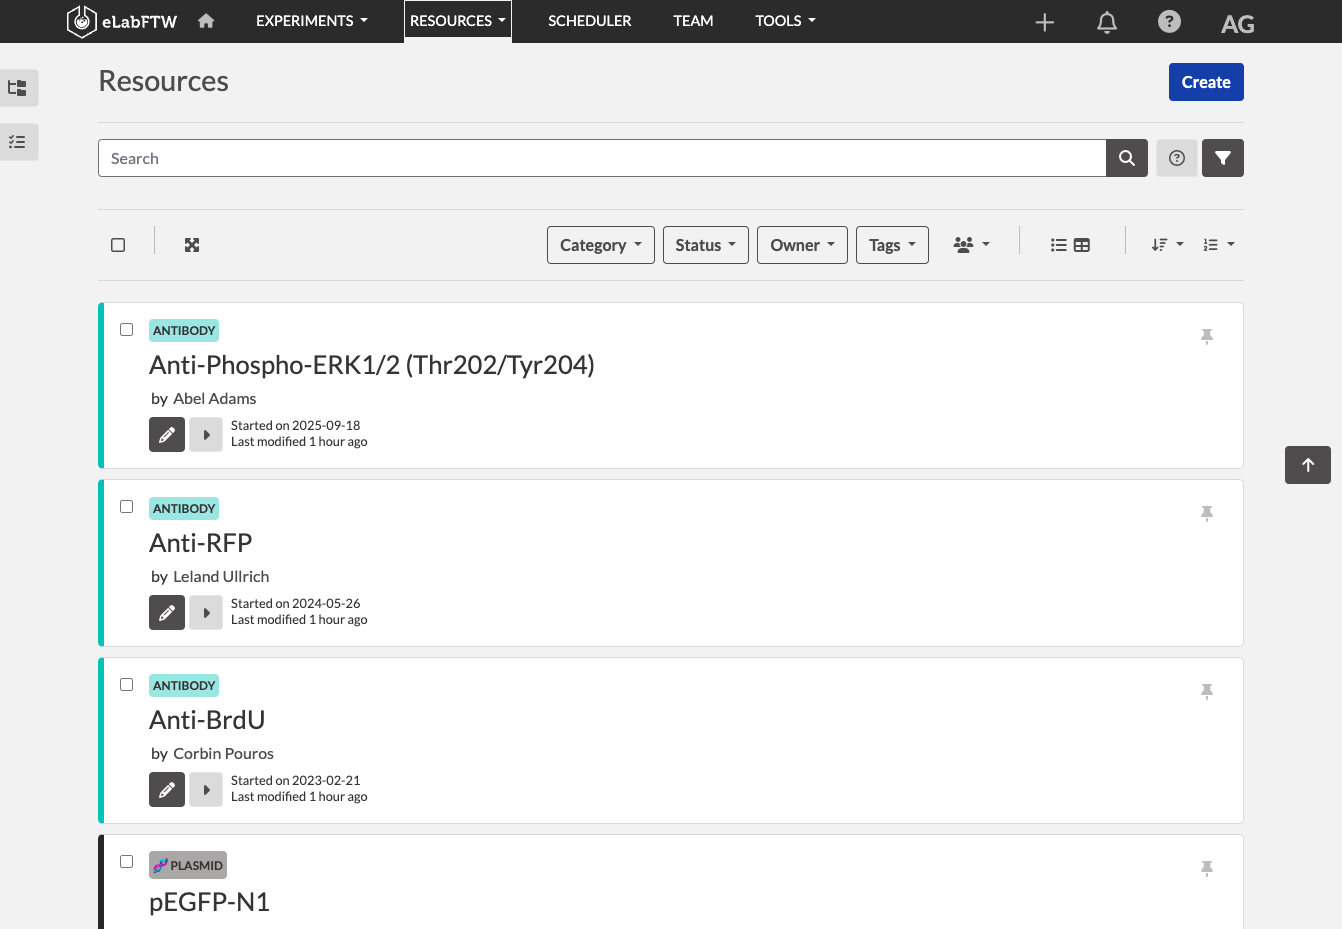The height and width of the screenshot is (929, 1342).
Task: Open the notifications bell
Action: coord(1107,22)
